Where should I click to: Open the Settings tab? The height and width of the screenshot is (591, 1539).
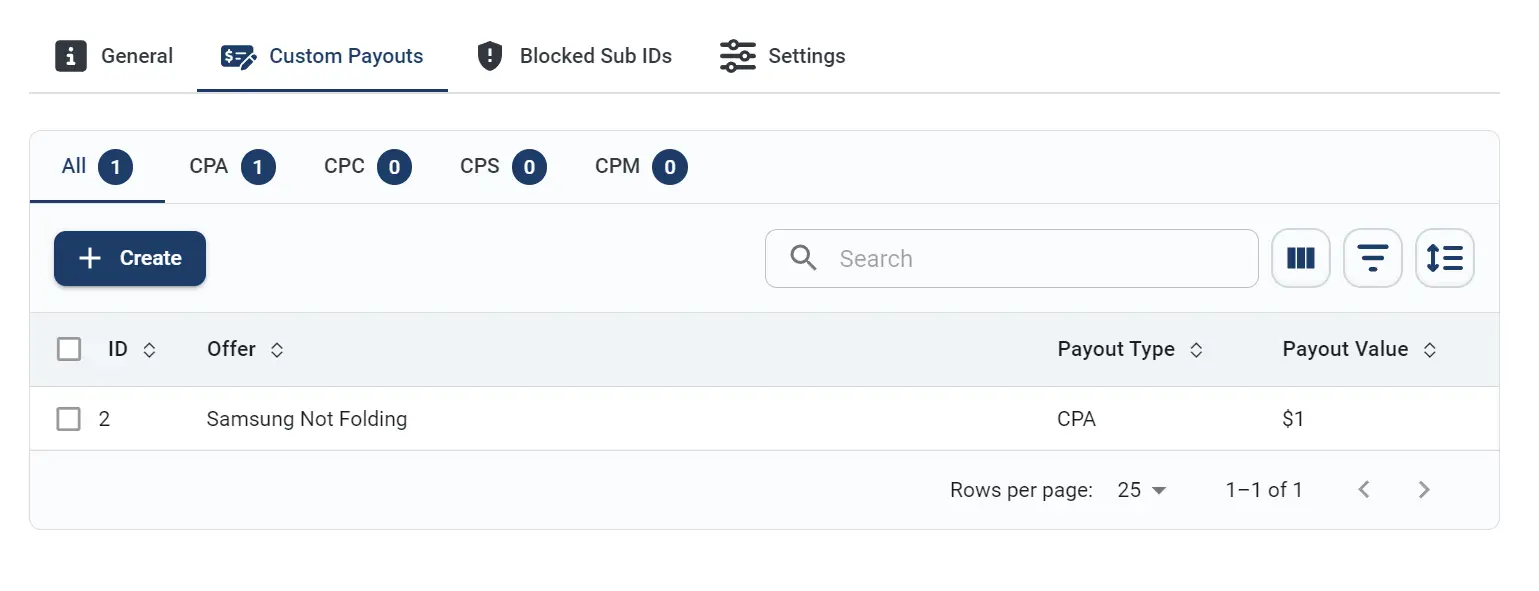pos(783,56)
